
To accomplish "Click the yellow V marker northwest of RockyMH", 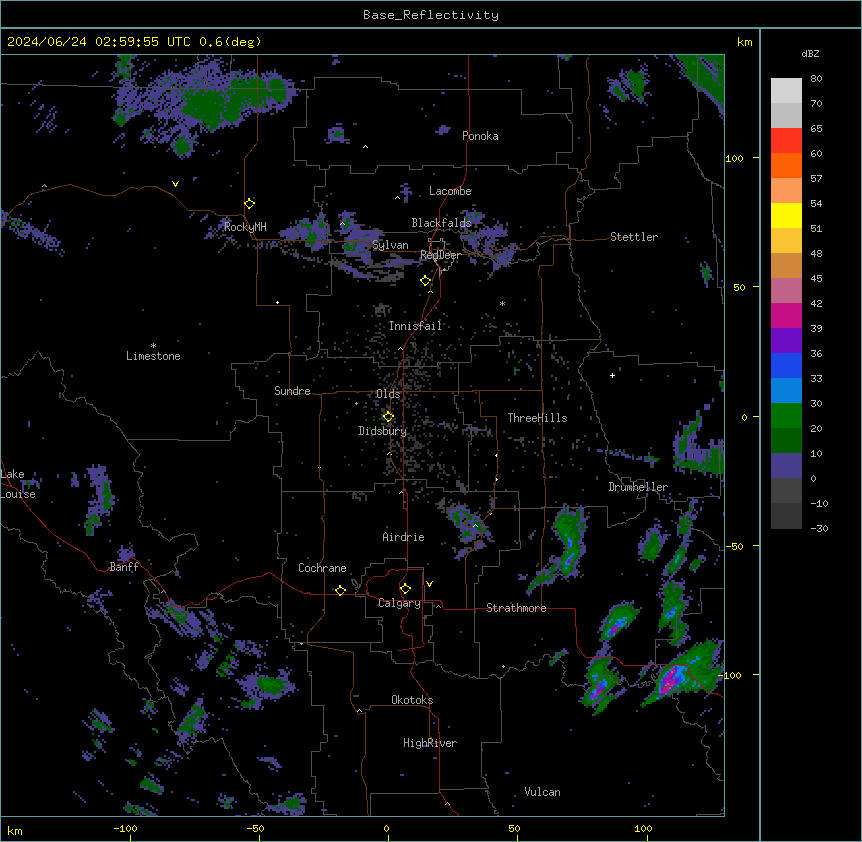I will pos(175,184).
